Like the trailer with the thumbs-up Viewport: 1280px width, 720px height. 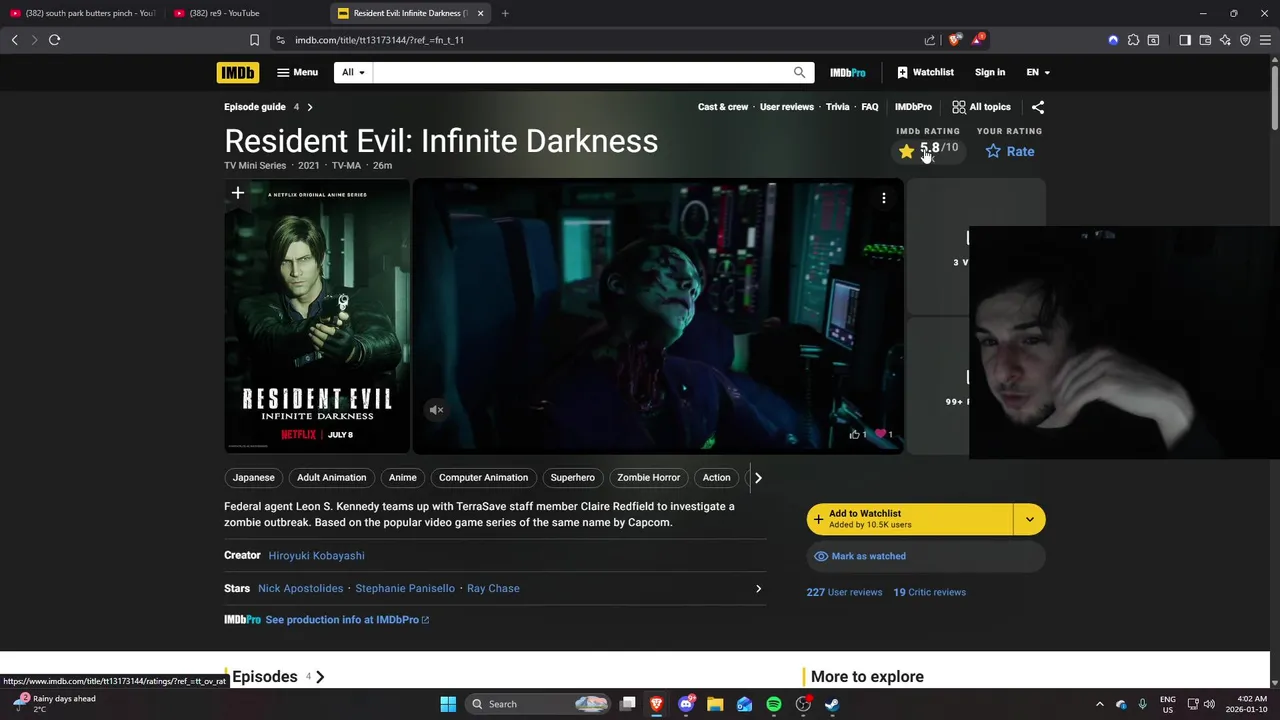click(x=857, y=434)
